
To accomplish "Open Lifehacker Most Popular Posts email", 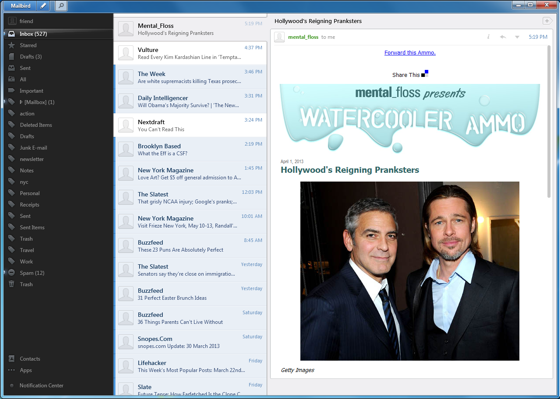I will [190, 366].
